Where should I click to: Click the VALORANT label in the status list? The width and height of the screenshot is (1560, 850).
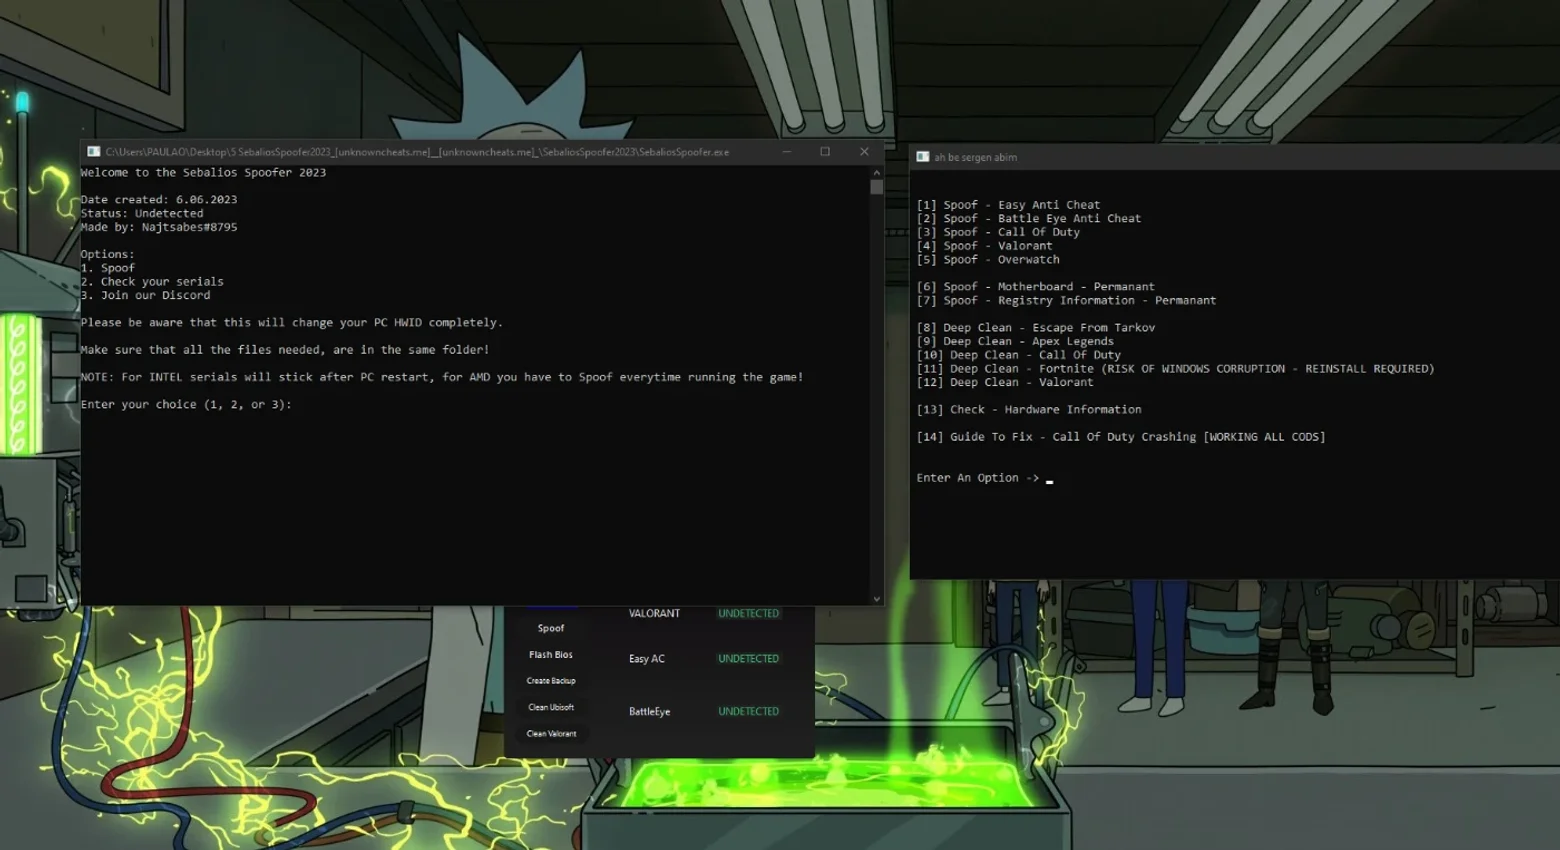(654, 613)
